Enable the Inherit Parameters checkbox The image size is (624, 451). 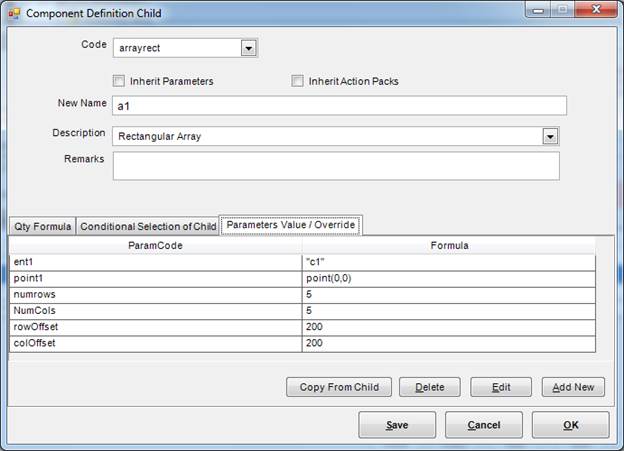coord(119,81)
